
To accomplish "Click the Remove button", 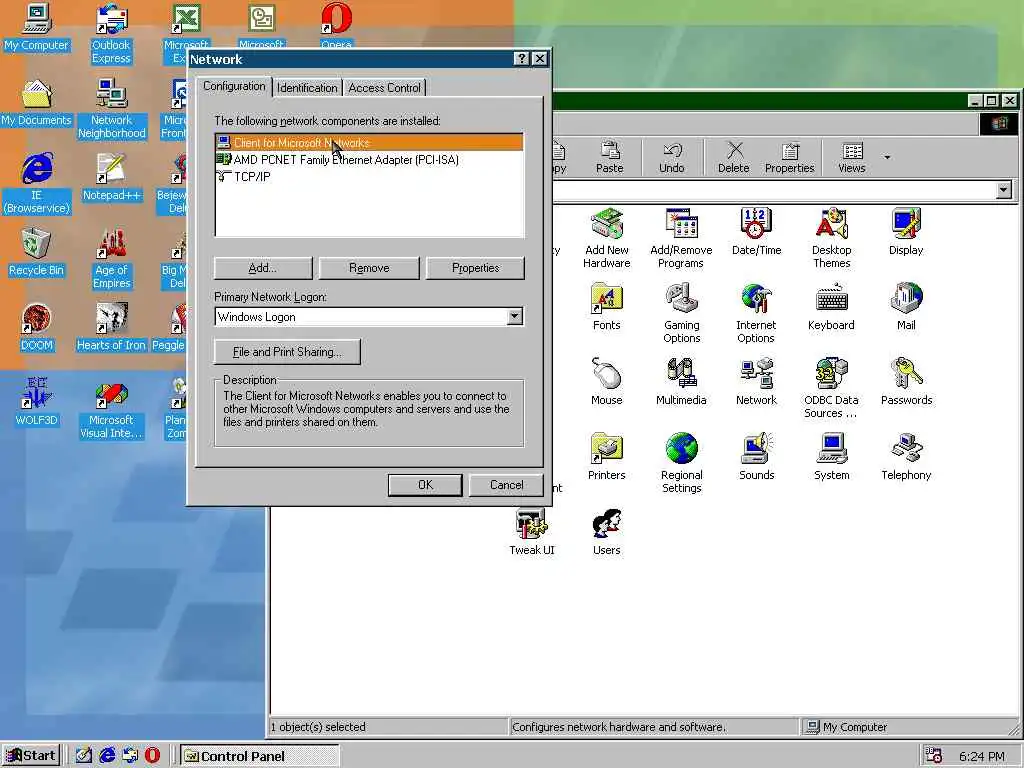I will click(x=369, y=268).
